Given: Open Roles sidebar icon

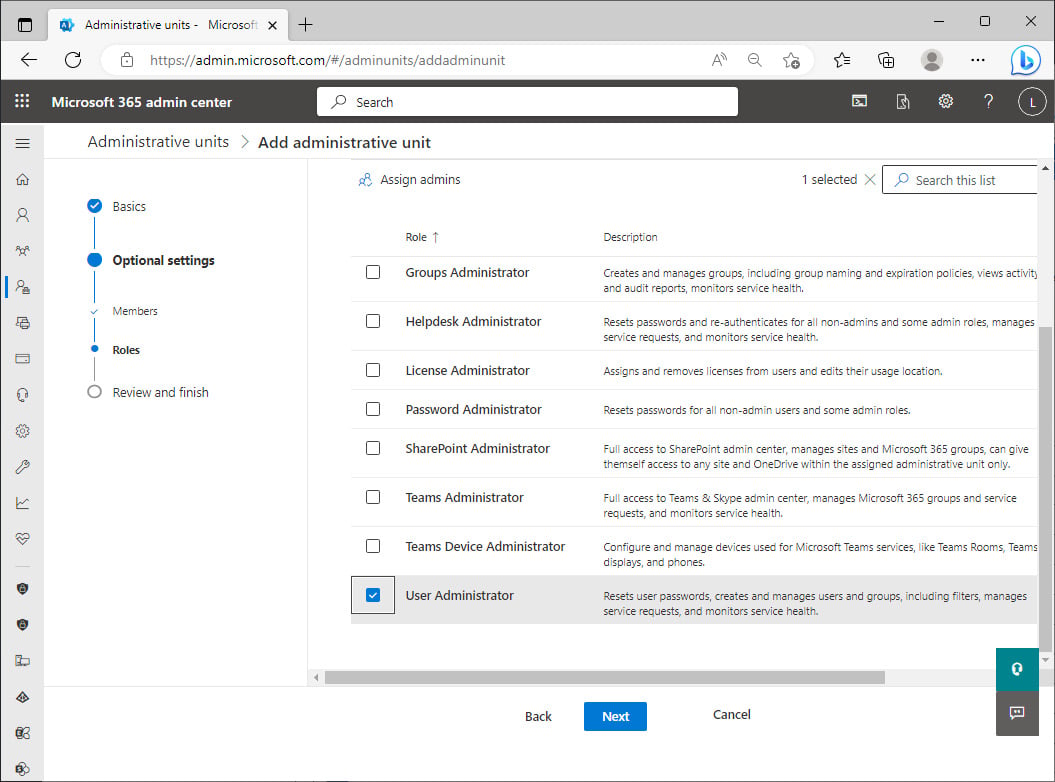Looking at the screenshot, I should click(x=22, y=287).
